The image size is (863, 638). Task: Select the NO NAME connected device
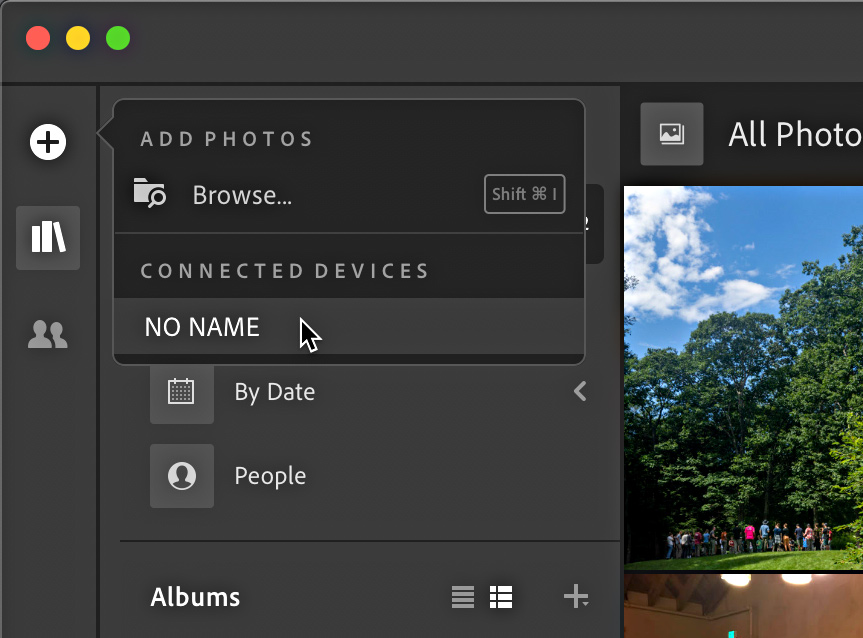(349, 326)
